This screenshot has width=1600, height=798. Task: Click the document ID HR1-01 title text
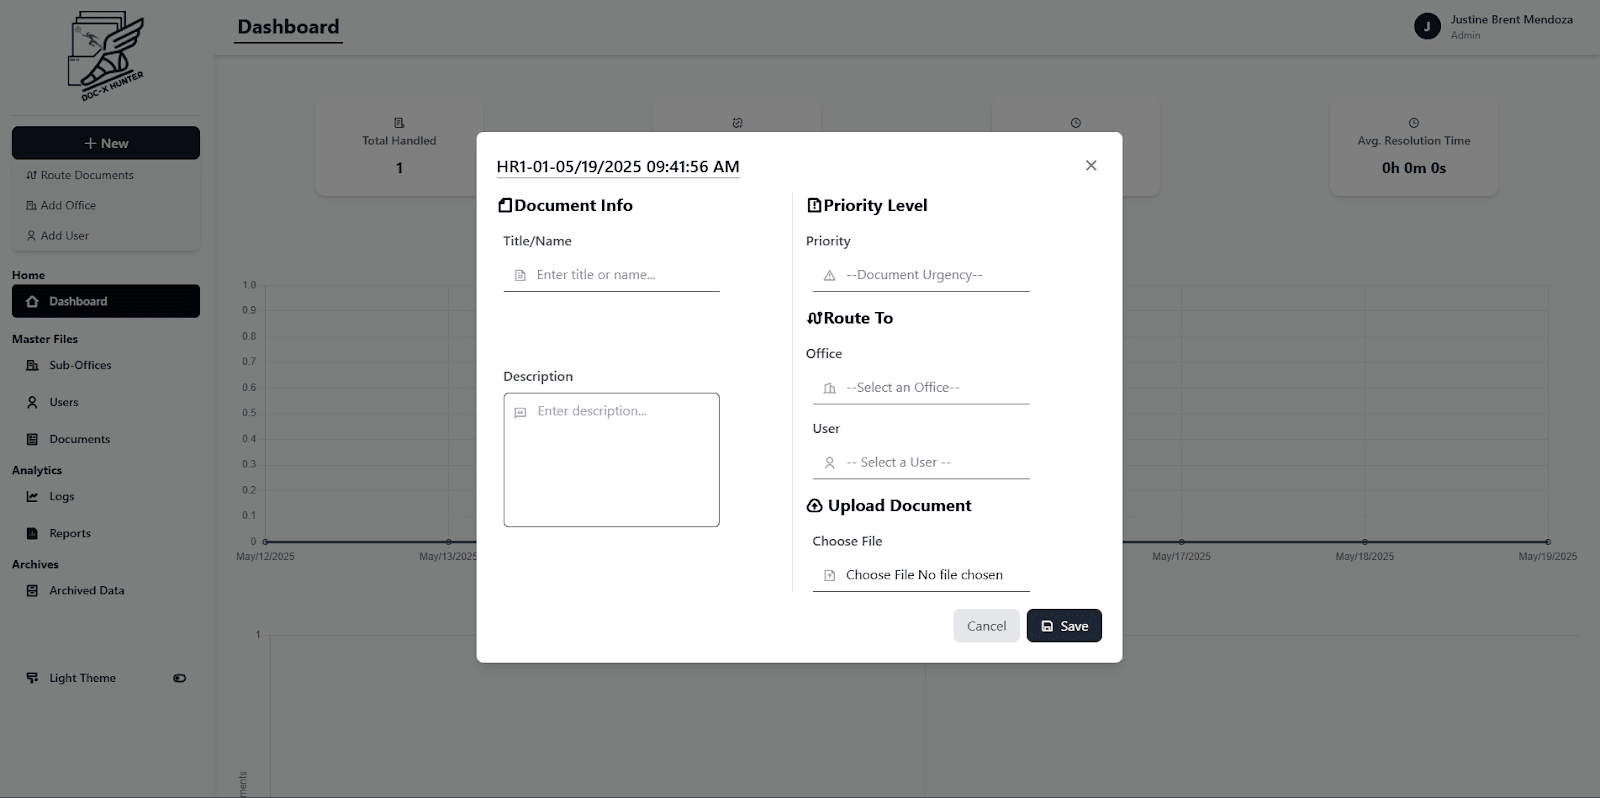[x=618, y=167]
